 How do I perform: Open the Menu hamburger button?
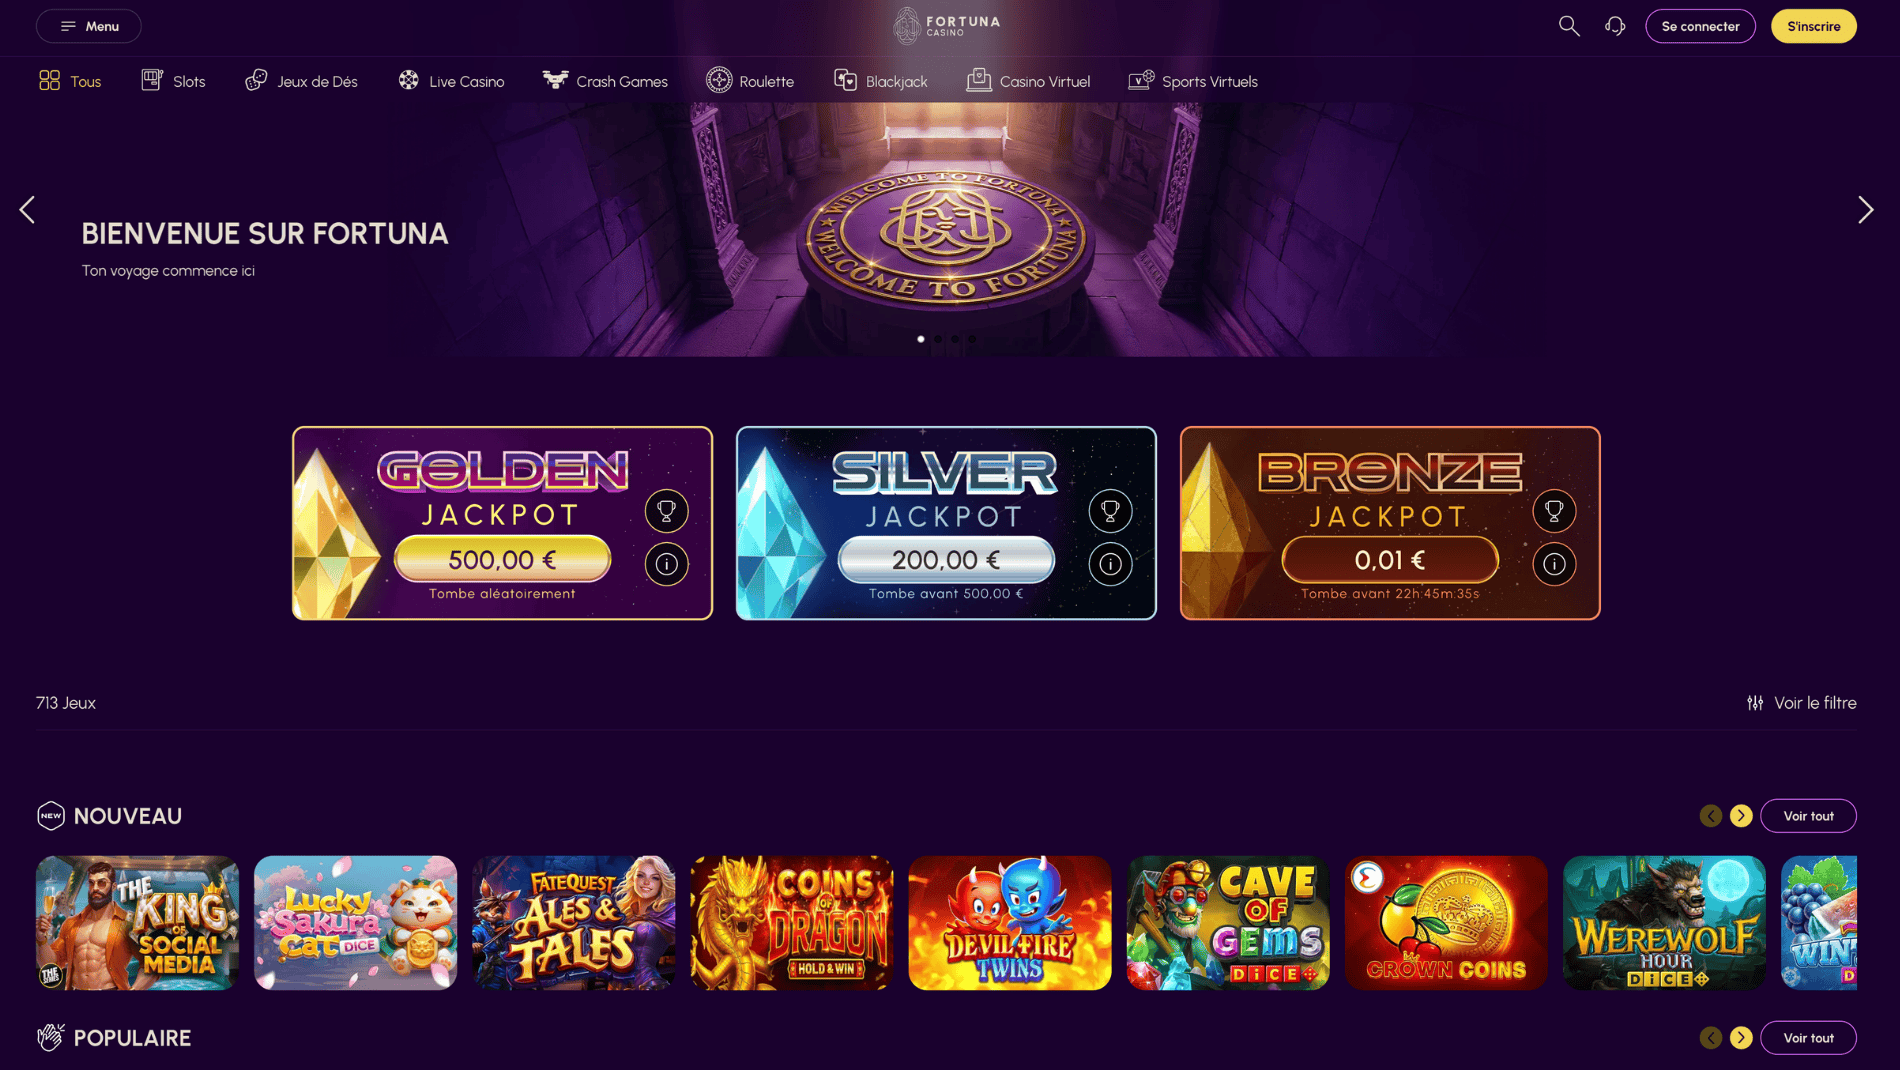(x=89, y=26)
